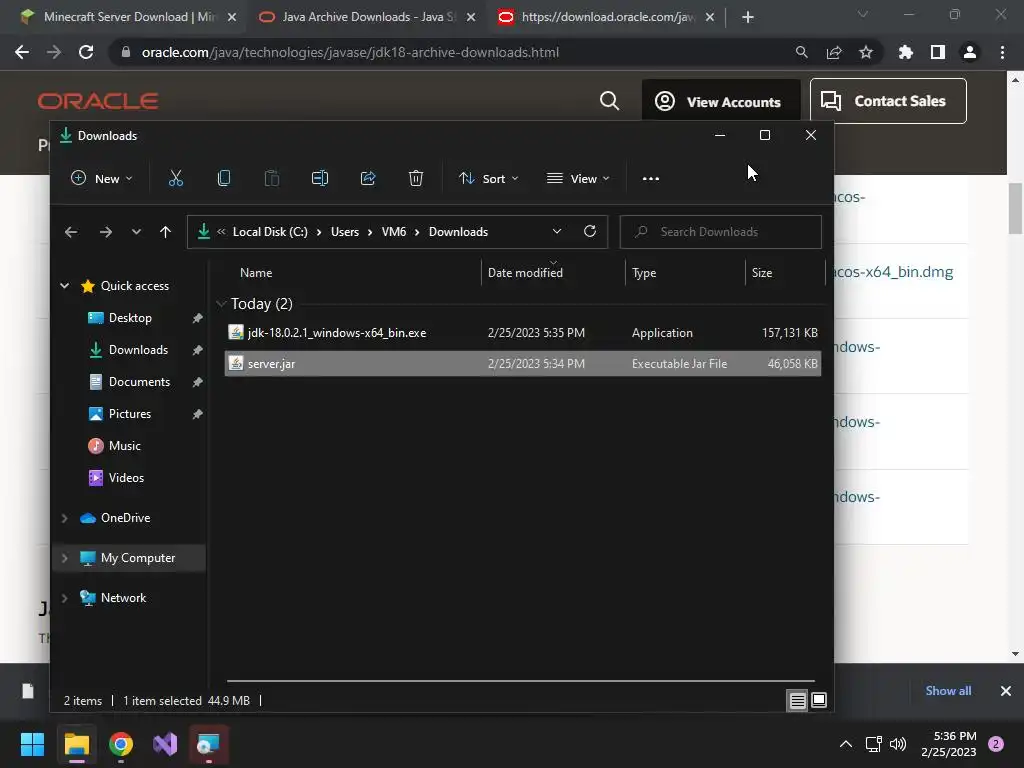Sort by the Name column header

(x=256, y=273)
